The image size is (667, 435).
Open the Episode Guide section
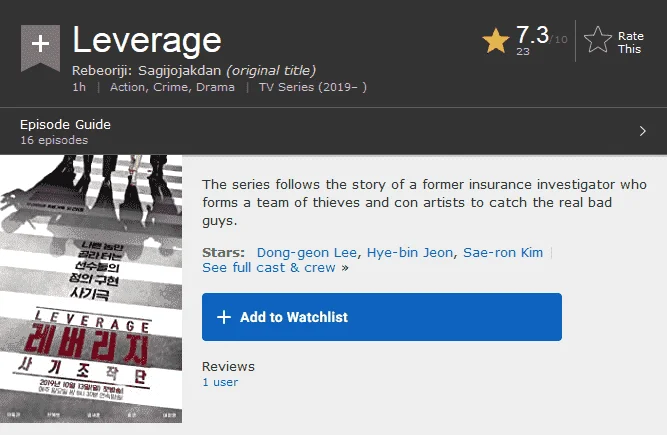(65, 125)
